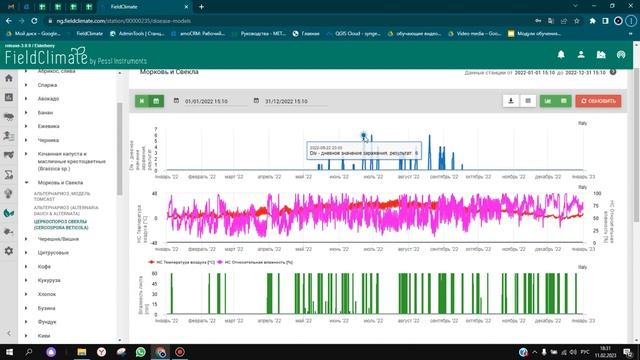Switch to the FieldClimate browser tab
Image resolution: width=640 pixels, height=360 pixels.
144,7
